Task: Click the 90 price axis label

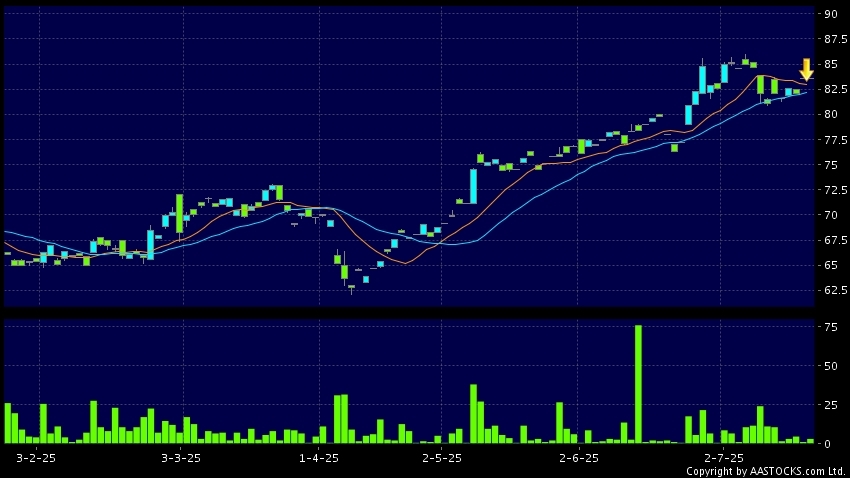Action: tap(830, 15)
